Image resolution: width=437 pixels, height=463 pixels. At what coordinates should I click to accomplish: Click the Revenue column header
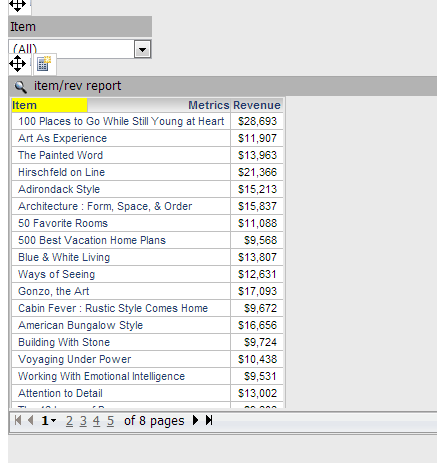(257, 105)
